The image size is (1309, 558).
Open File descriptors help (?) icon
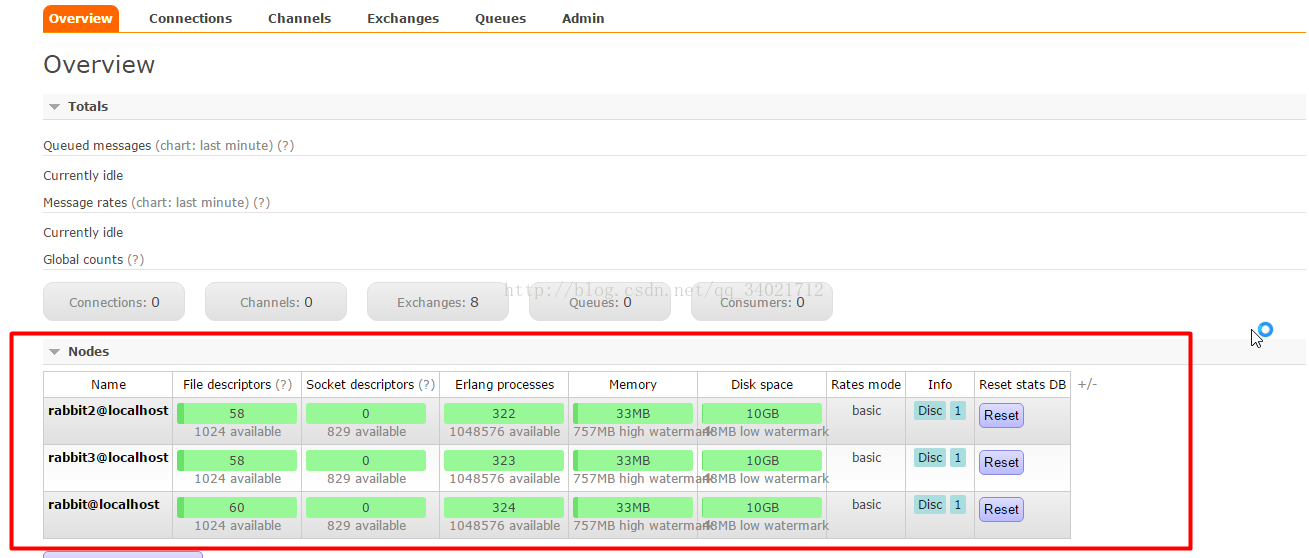point(284,385)
